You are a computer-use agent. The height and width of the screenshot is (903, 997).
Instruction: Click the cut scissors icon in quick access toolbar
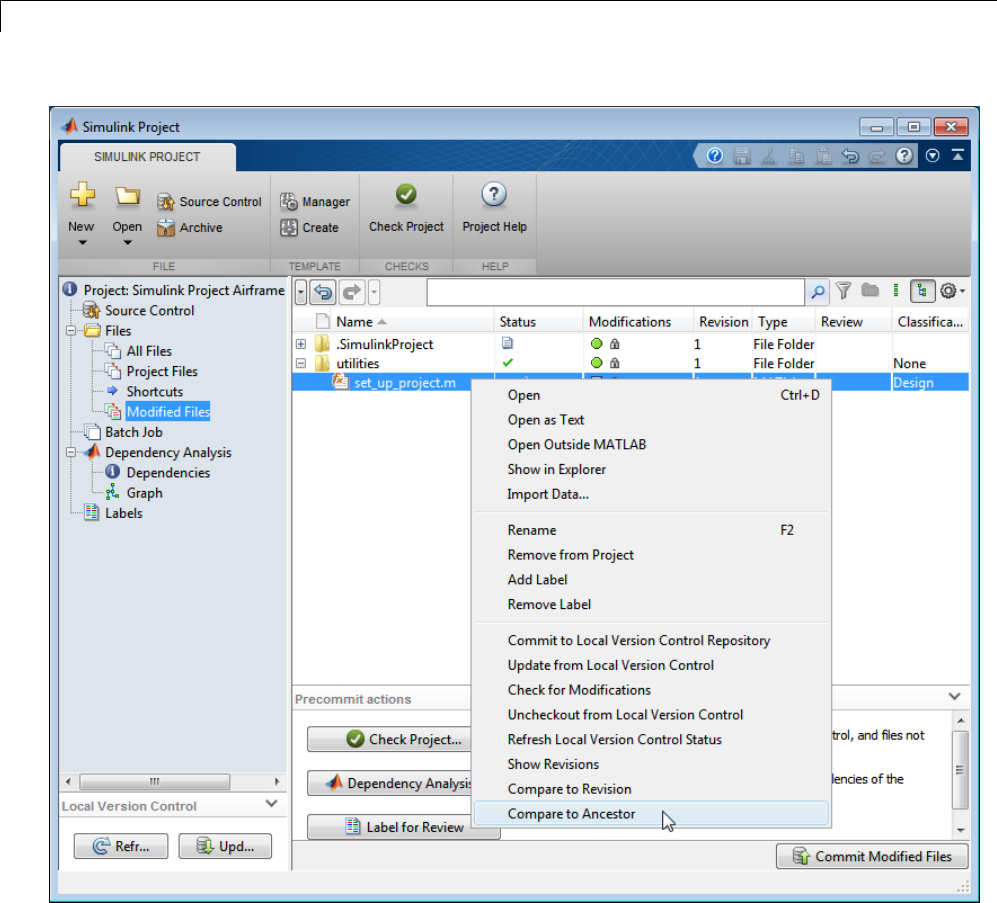[769, 156]
